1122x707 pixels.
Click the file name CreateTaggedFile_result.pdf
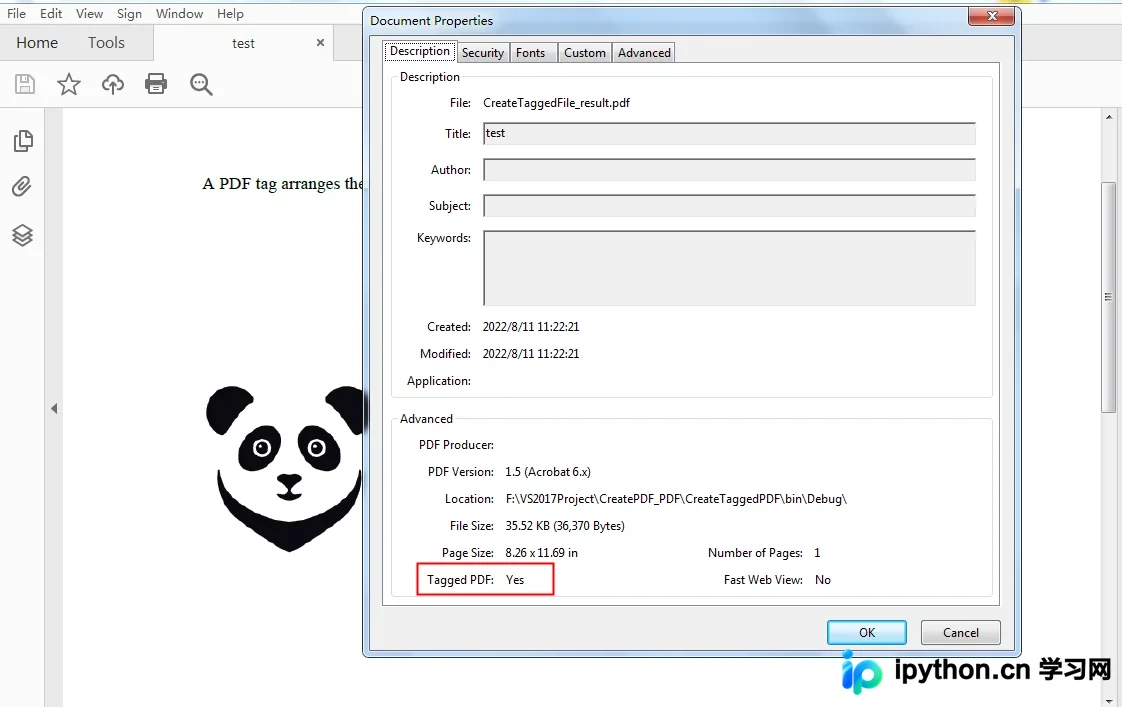pos(556,103)
